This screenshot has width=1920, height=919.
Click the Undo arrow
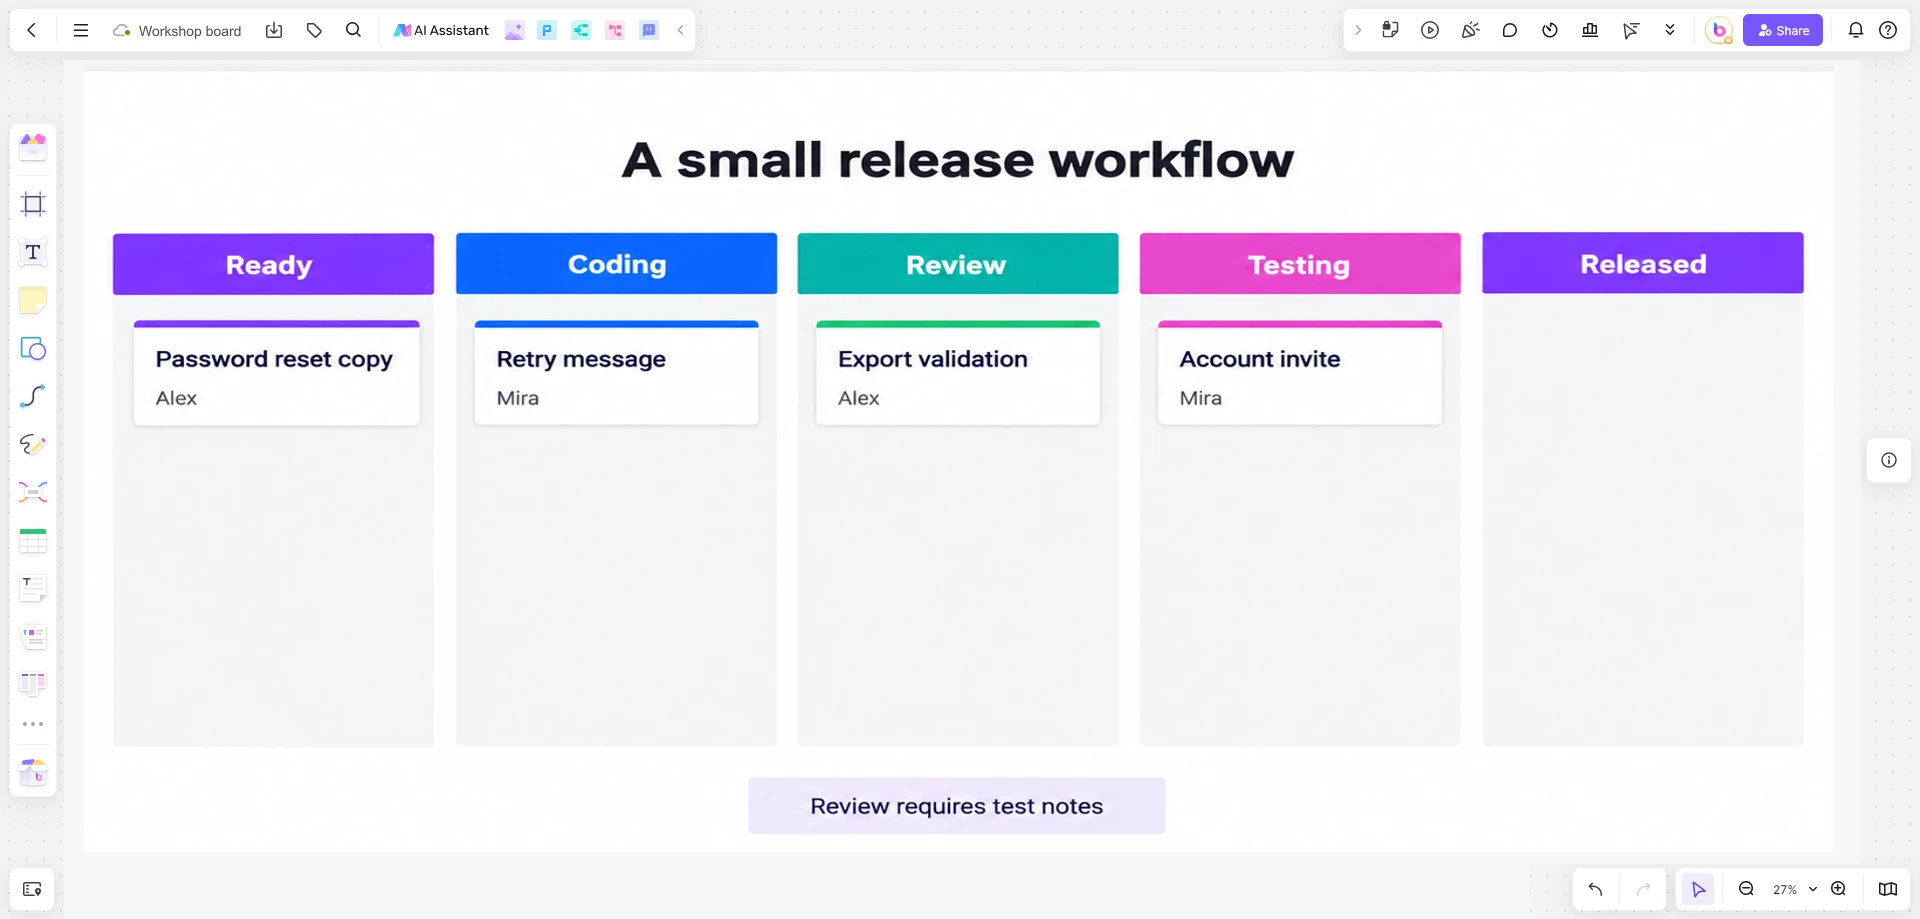[1595, 889]
